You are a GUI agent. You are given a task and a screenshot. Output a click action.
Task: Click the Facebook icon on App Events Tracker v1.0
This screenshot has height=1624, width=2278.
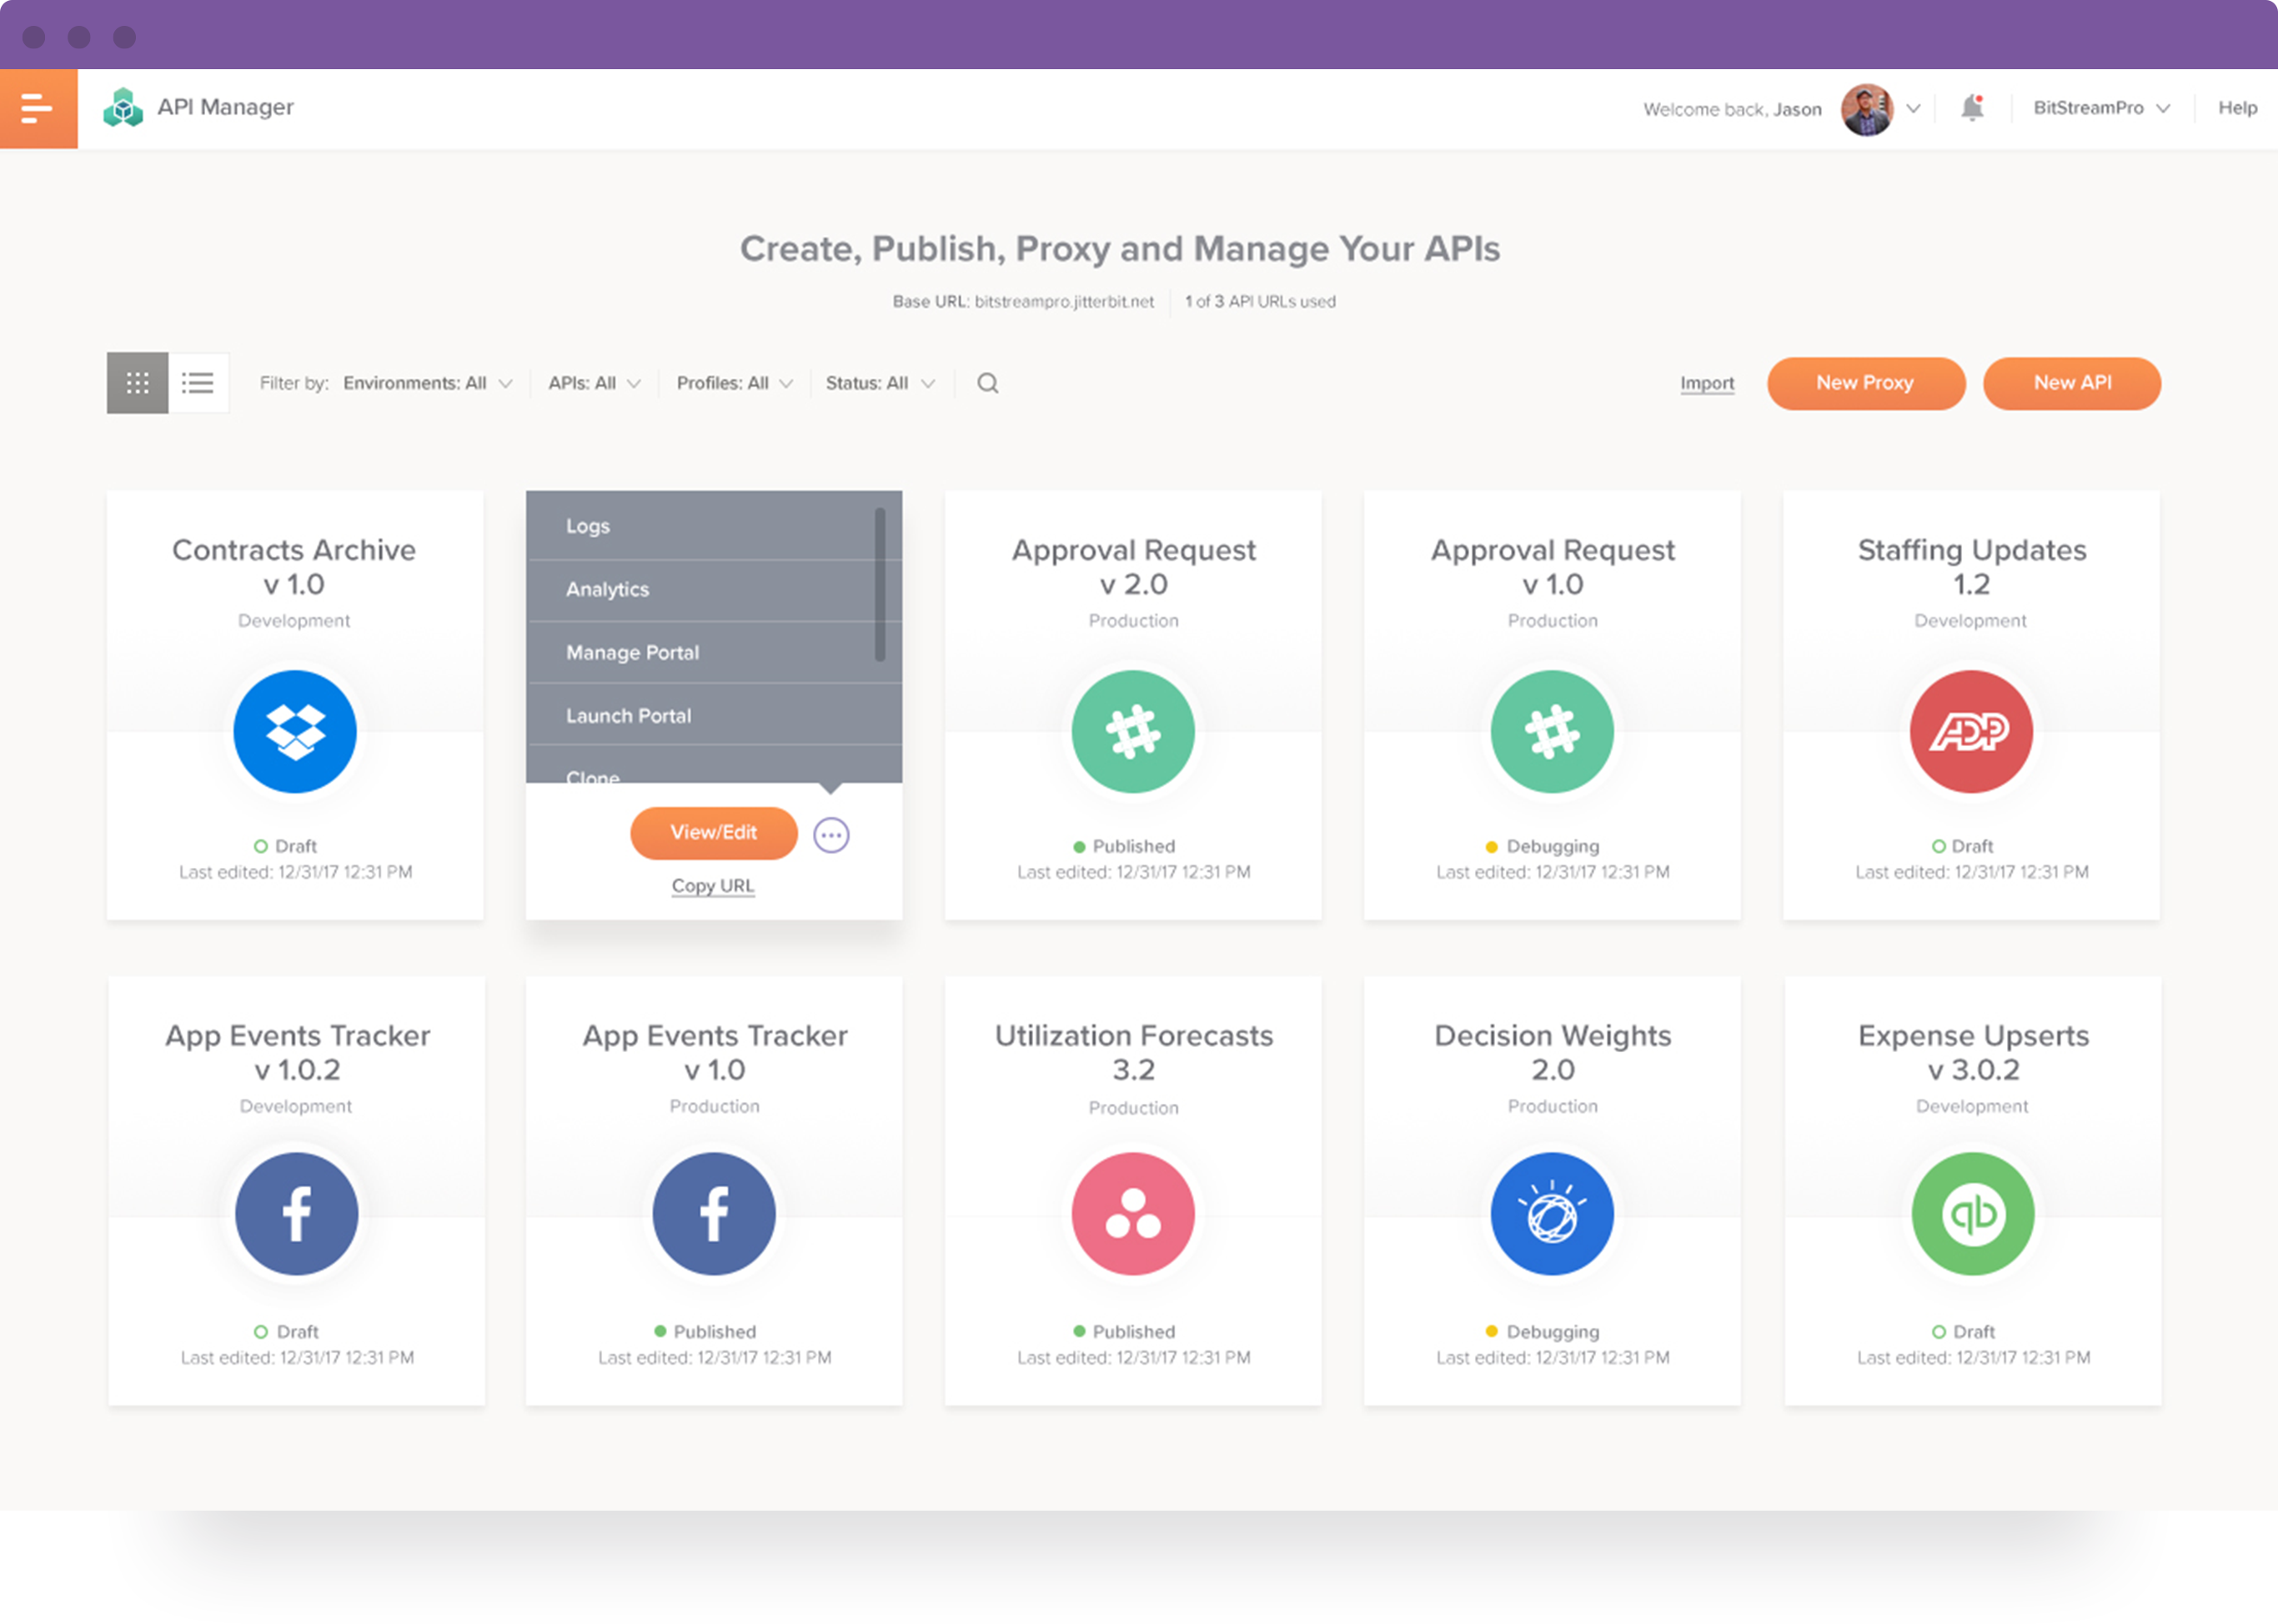point(714,1213)
